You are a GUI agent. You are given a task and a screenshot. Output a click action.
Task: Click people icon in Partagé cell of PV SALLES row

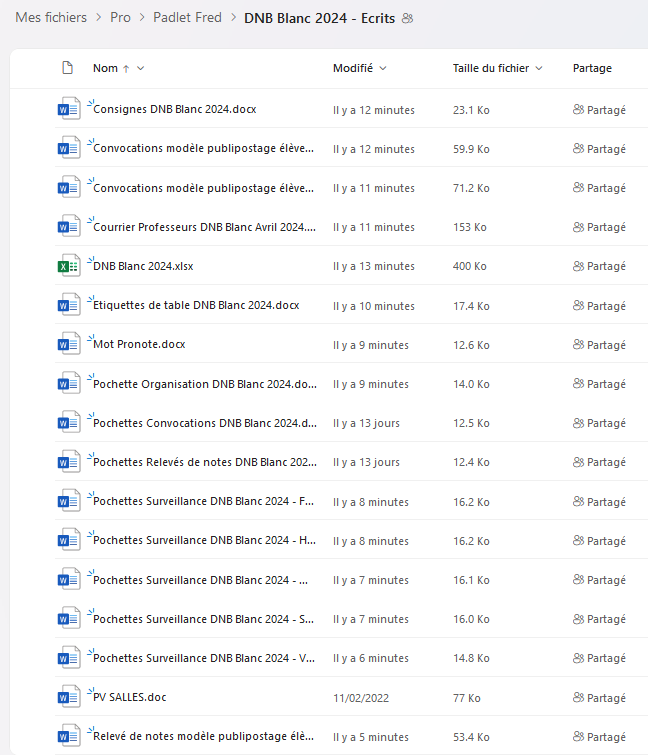point(578,697)
